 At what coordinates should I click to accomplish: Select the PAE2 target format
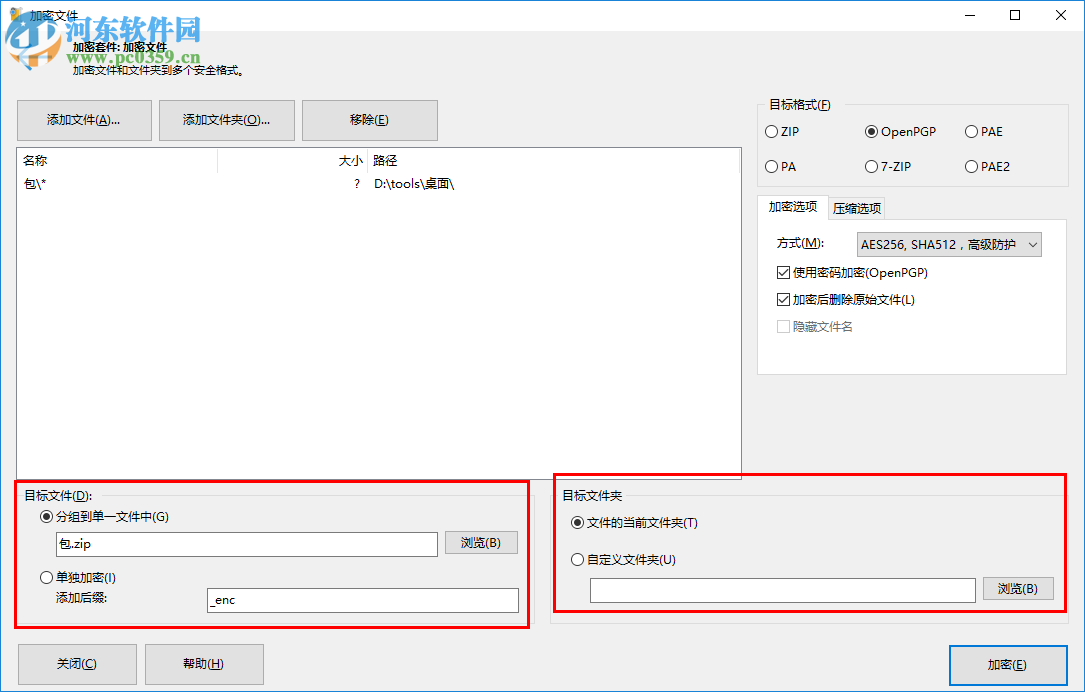(971, 166)
